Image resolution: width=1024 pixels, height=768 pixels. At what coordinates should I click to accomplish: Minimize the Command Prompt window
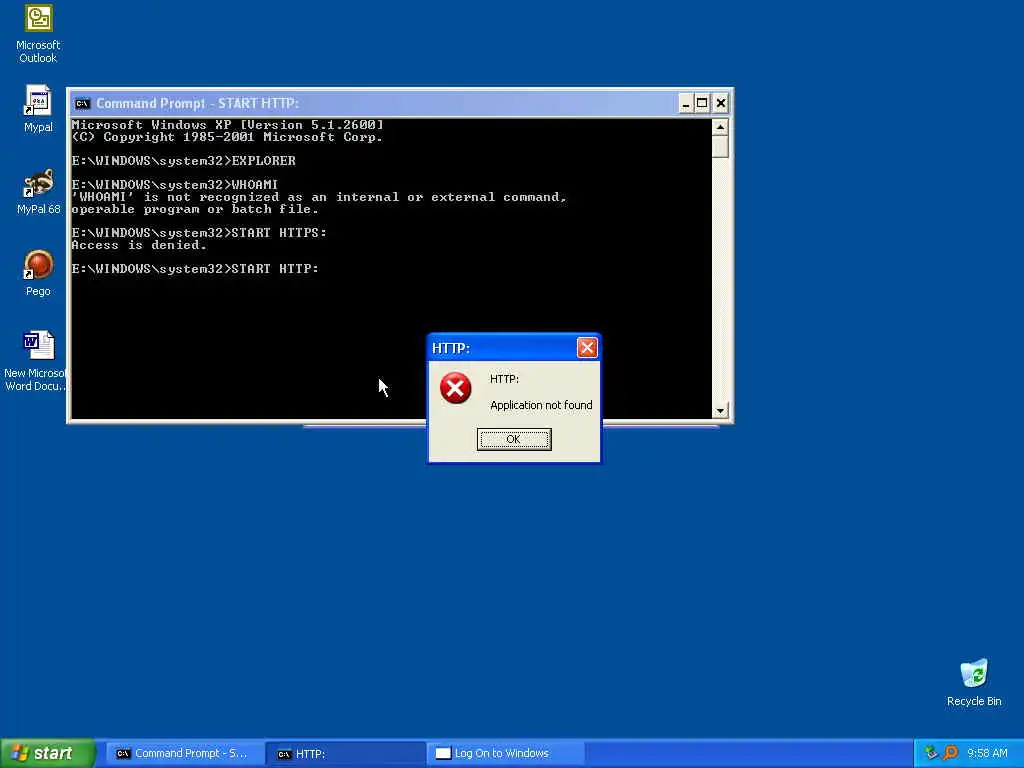[686, 103]
